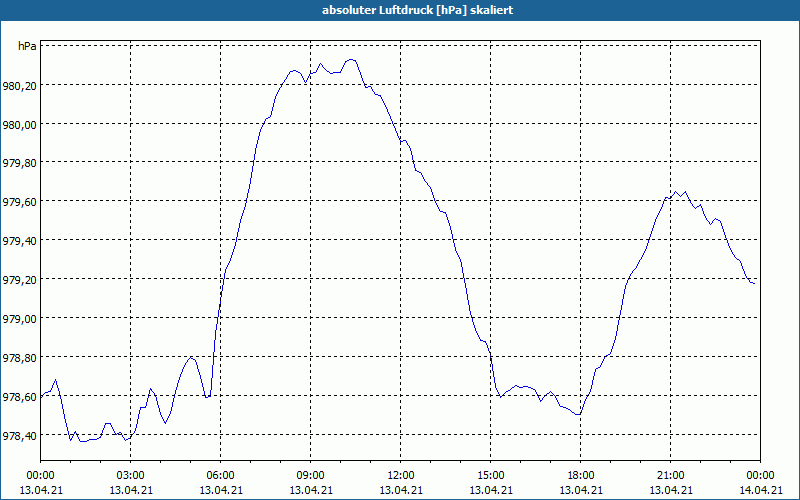Viewport: 800px width, 500px height.
Task: Click the 'hPa' unit label on the y-axis
Action: pyautogui.click(x=27, y=46)
